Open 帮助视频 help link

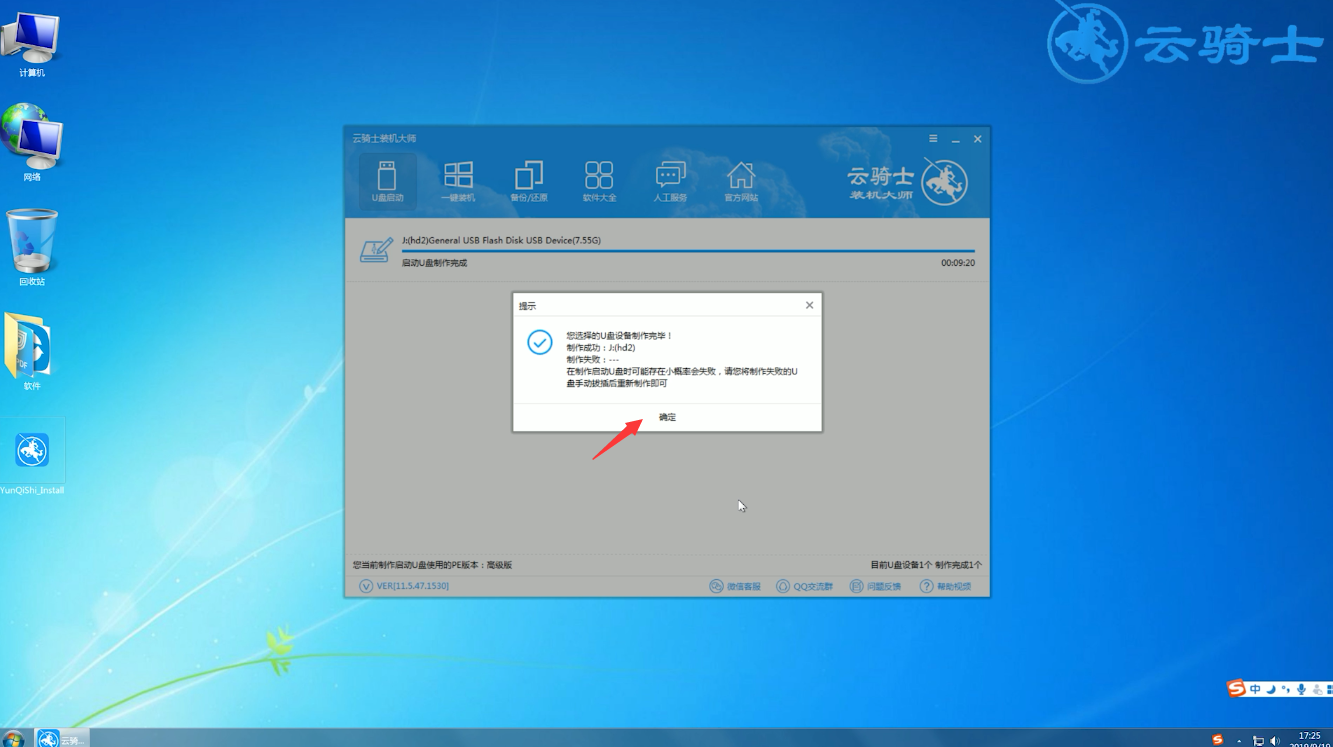(945, 586)
